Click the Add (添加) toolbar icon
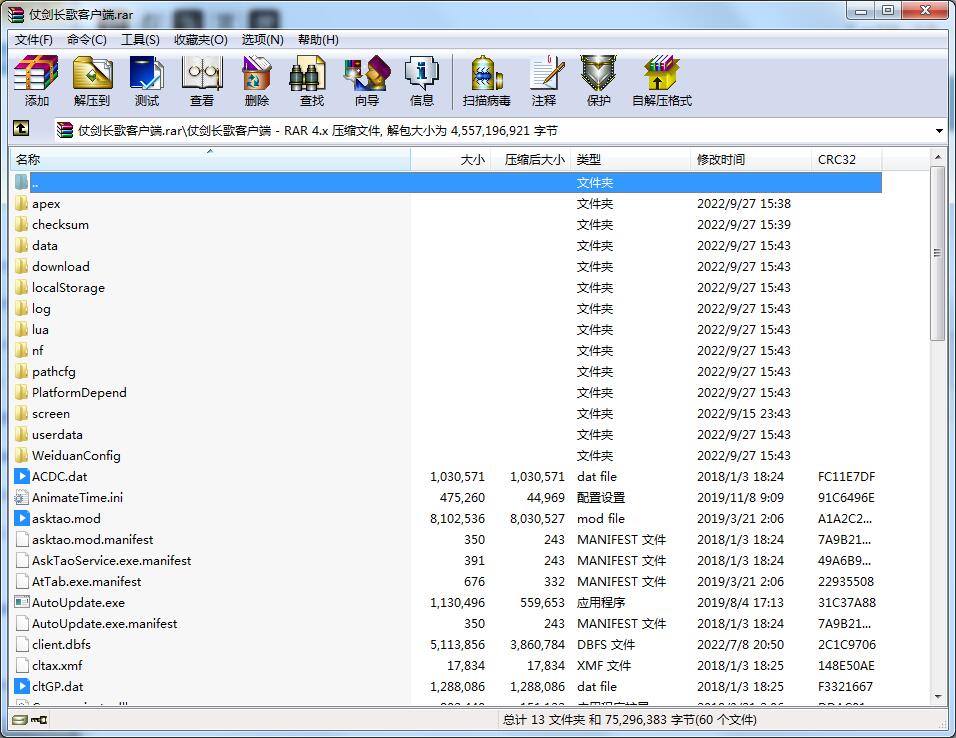The width and height of the screenshot is (956, 738). 36,80
